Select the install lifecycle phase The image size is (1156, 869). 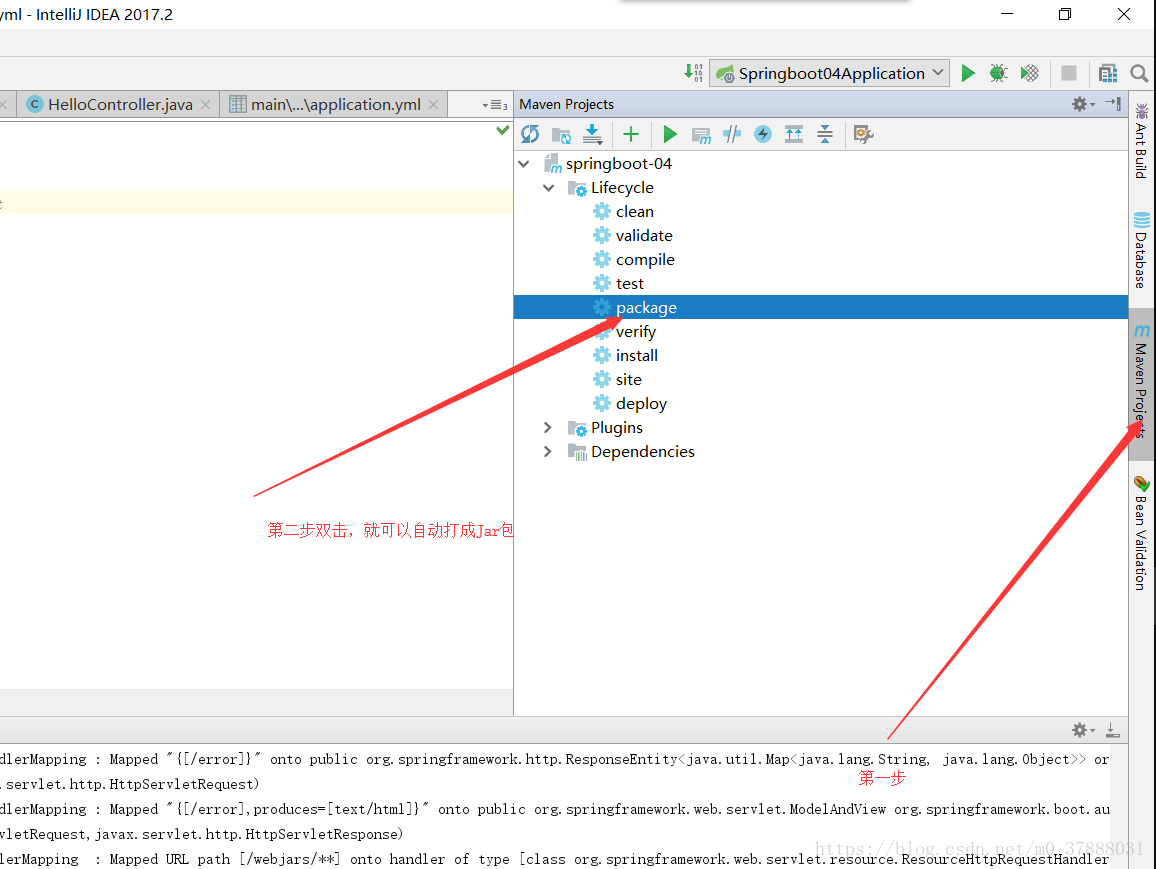coord(637,355)
